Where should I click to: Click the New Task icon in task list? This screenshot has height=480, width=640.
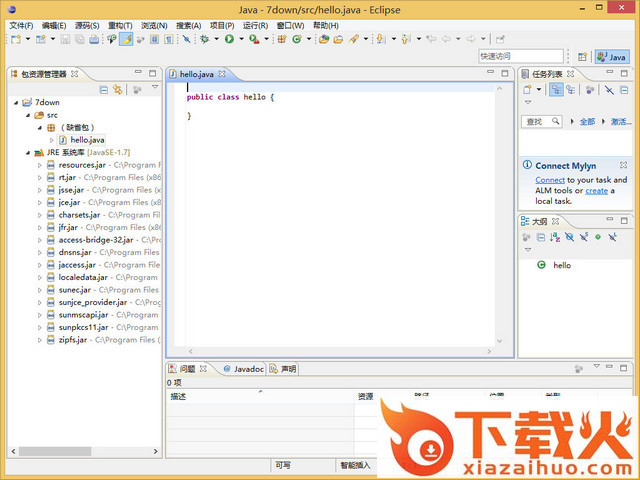pyautogui.click(x=528, y=89)
